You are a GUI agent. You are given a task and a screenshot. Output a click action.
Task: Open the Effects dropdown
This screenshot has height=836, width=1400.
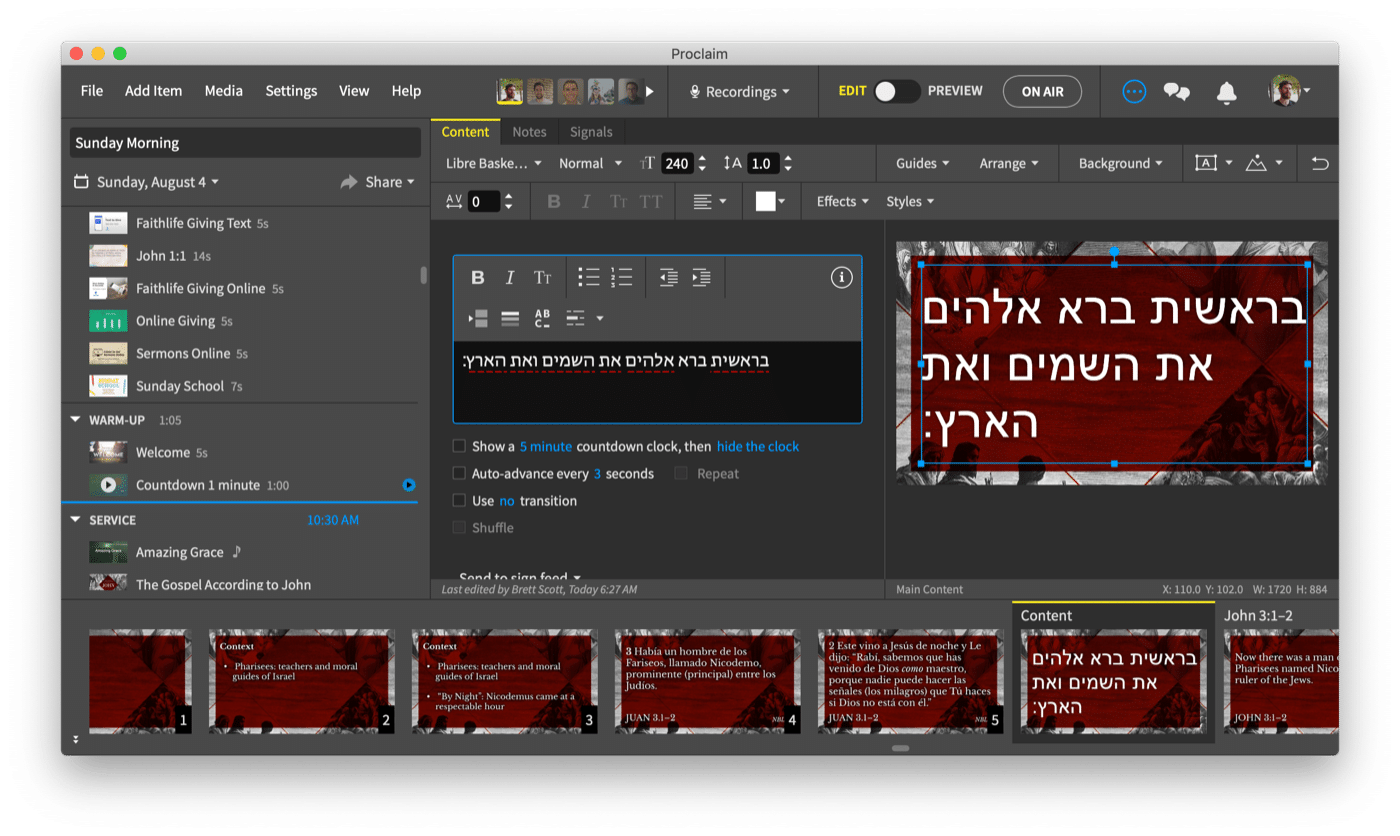pyautogui.click(x=842, y=201)
